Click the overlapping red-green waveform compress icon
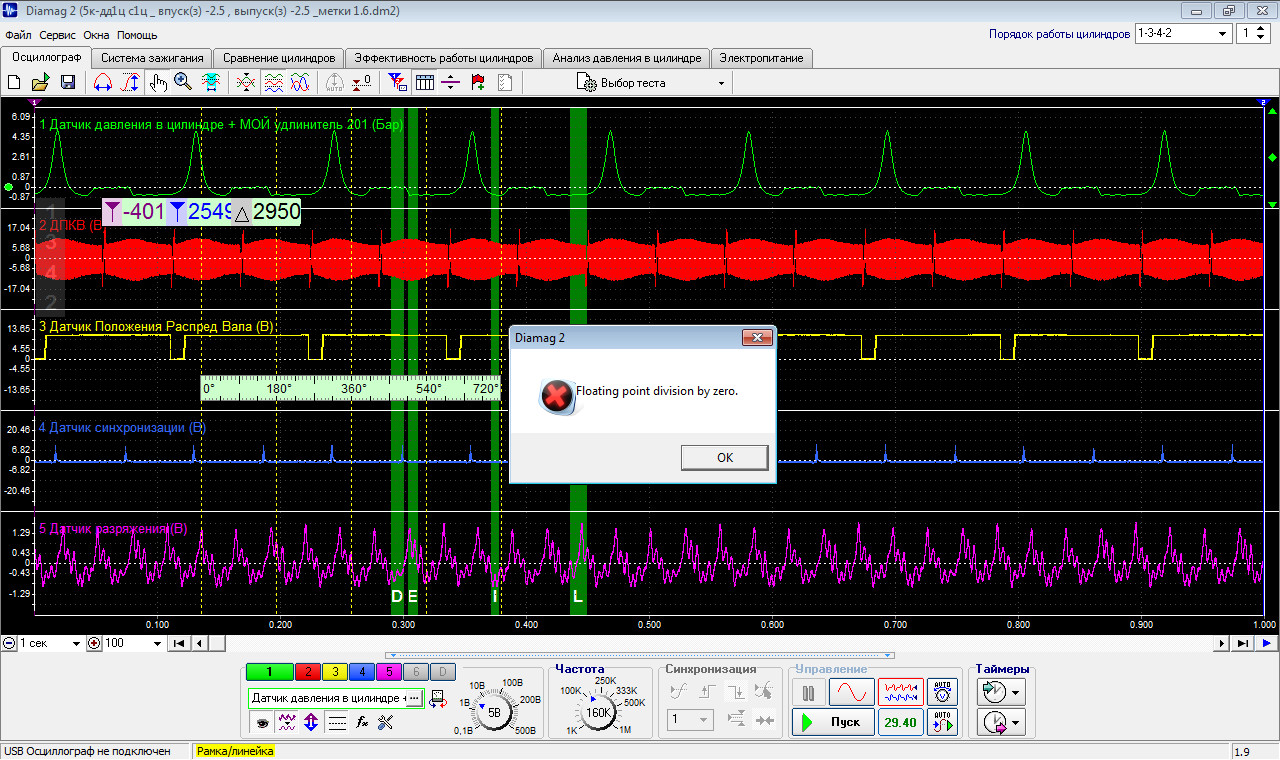1280x760 pixels. pyautogui.click(x=245, y=83)
